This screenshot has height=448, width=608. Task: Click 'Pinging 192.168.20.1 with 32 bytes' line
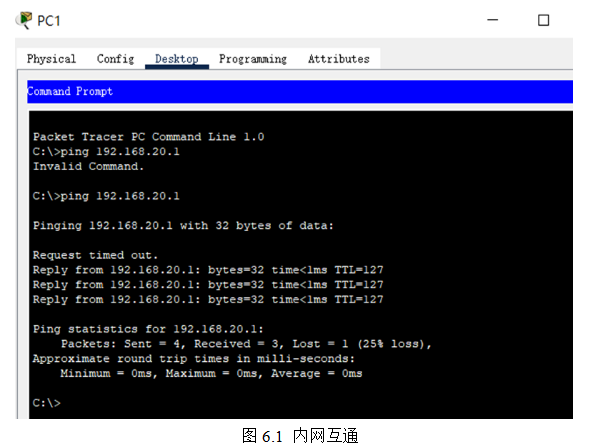pos(183,226)
